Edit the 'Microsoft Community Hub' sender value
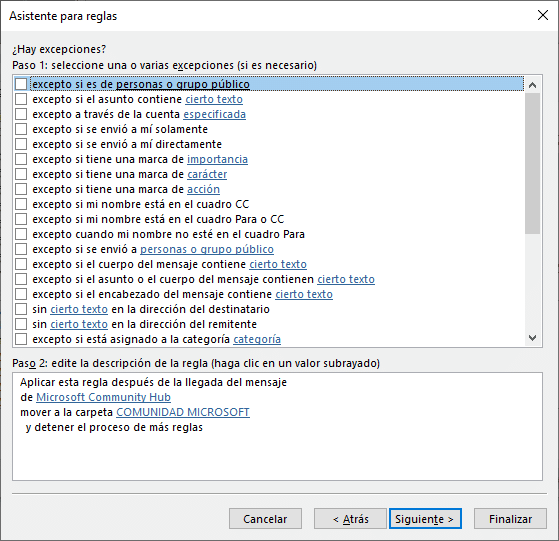 point(103,397)
